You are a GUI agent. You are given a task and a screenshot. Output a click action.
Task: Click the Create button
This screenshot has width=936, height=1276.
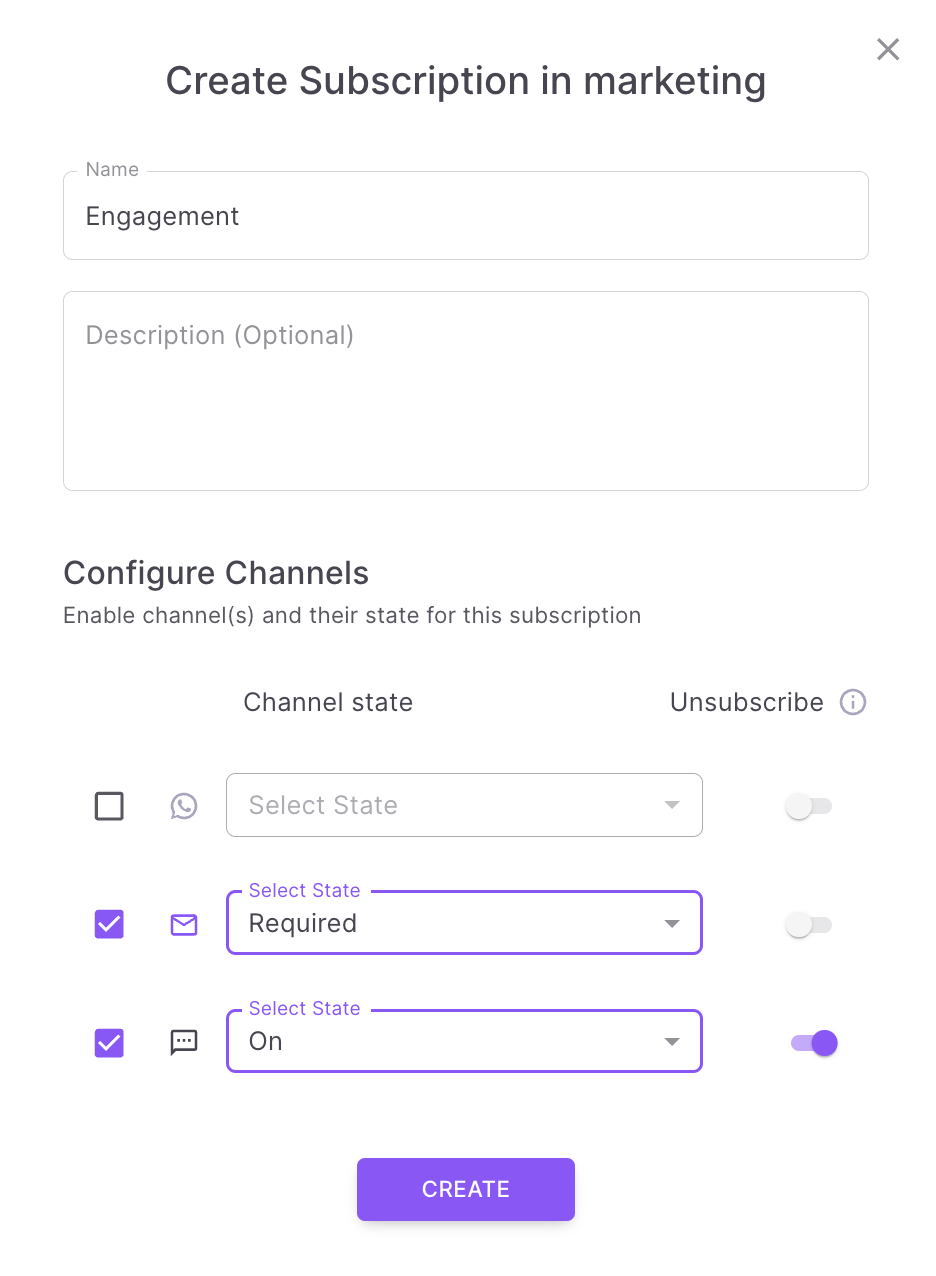466,1189
